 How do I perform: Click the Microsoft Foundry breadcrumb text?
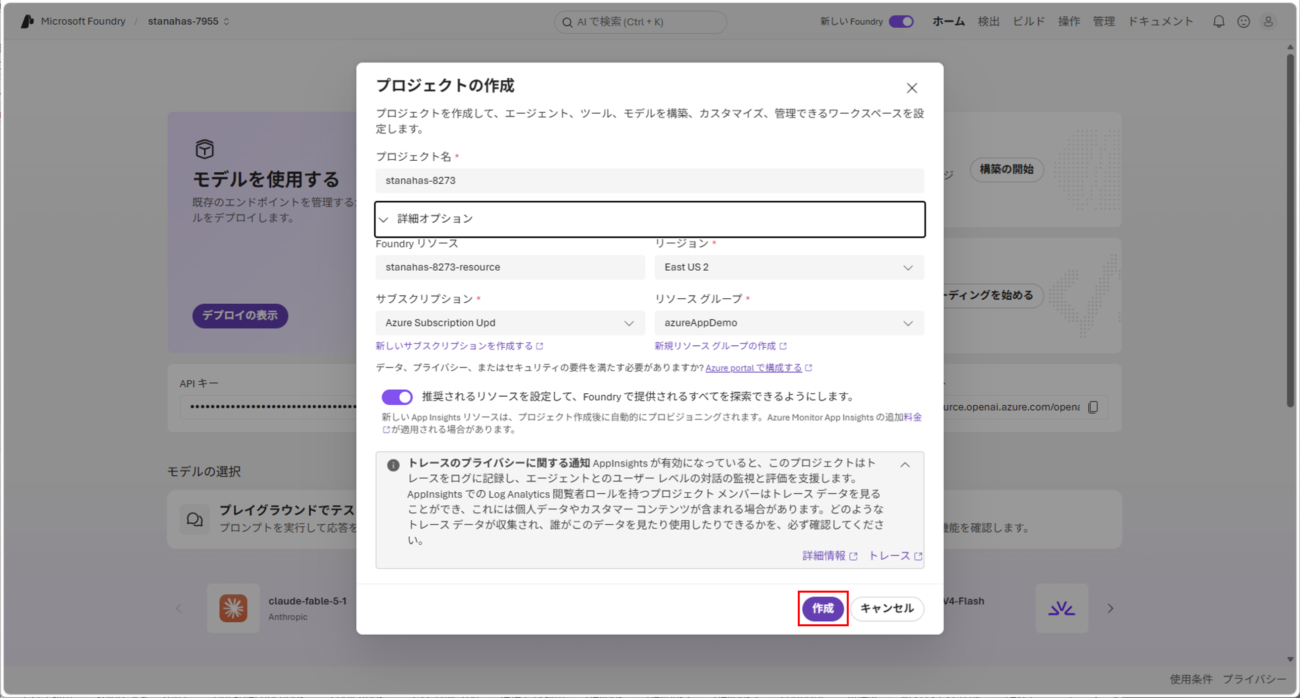click(x=83, y=21)
